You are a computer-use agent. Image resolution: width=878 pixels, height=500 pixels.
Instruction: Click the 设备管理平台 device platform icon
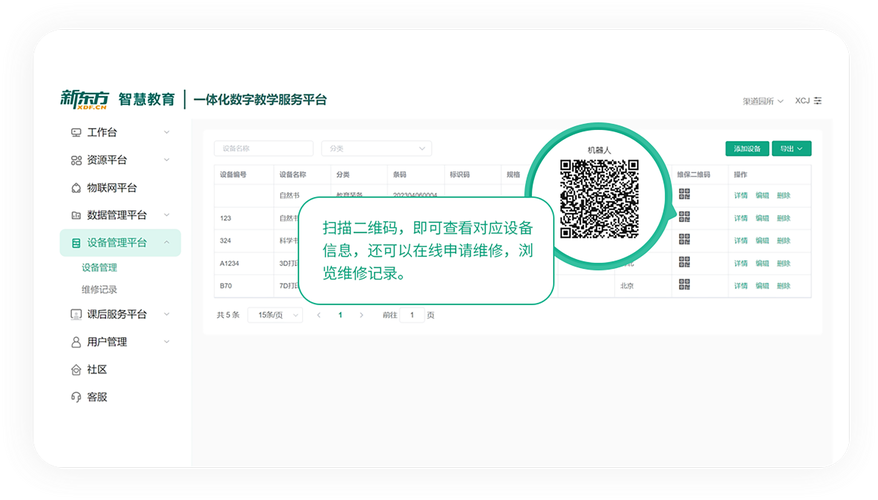click(76, 243)
